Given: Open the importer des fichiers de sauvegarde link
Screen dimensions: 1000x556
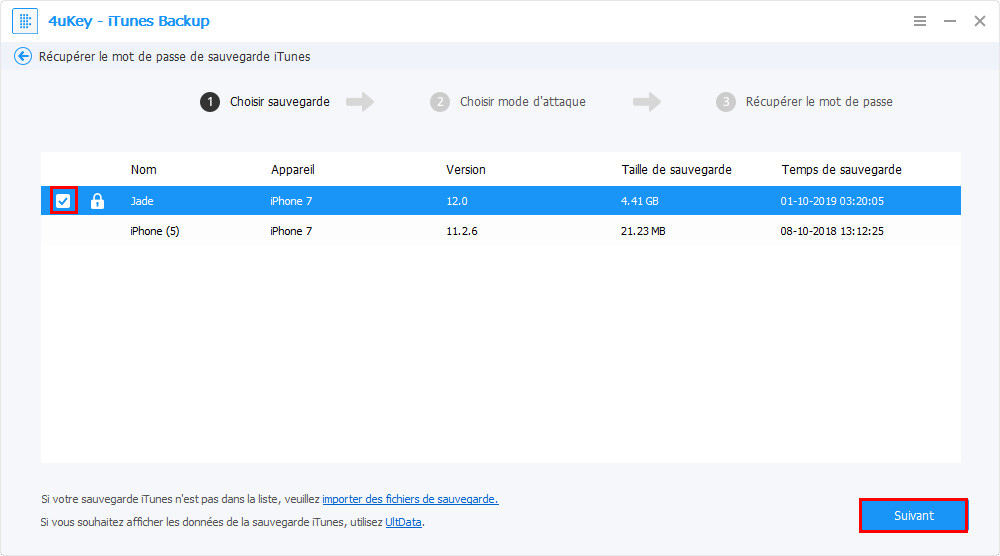Looking at the screenshot, I should click(x=410, y=499).
